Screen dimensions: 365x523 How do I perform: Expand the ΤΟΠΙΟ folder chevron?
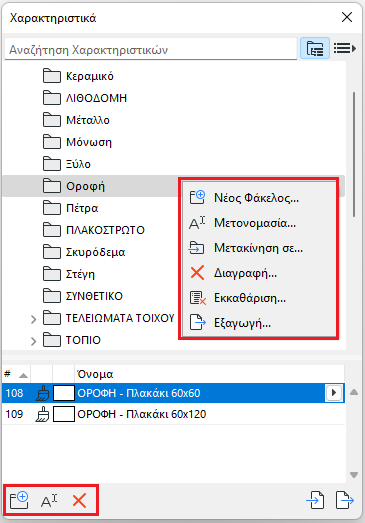click(x=33, y=341)
